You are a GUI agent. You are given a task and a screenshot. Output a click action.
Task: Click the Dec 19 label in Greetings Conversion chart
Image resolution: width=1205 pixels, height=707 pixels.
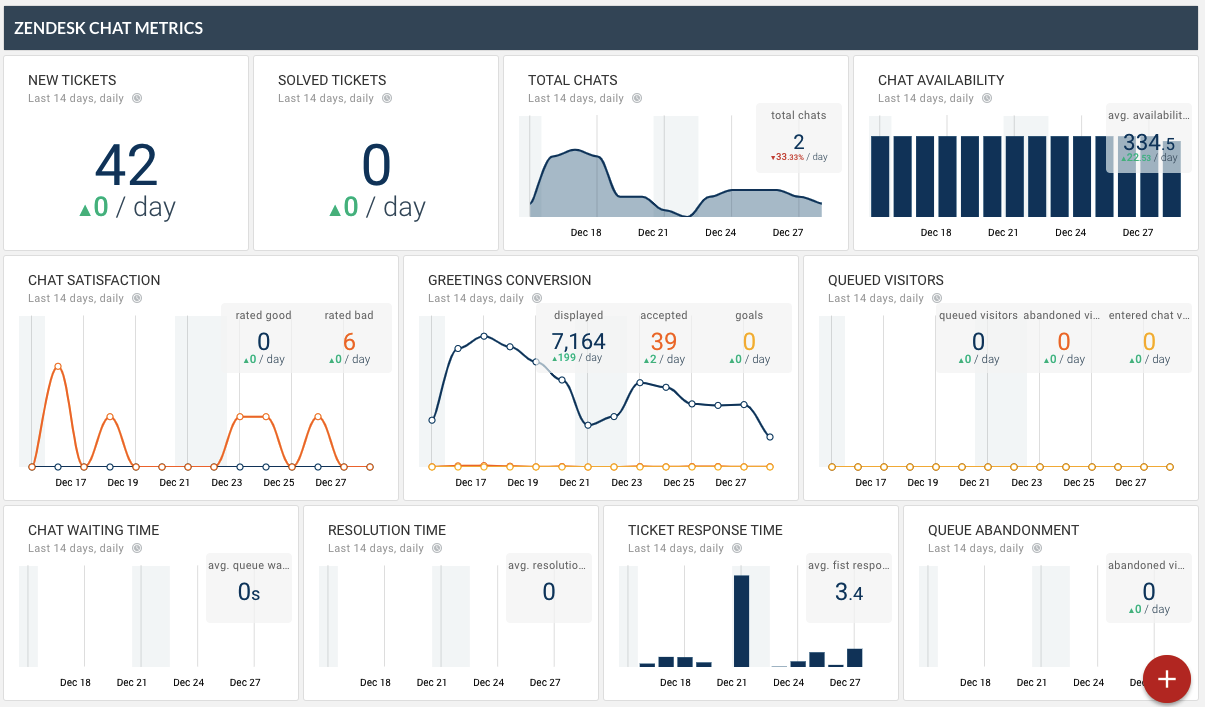(x=523, y=482)
